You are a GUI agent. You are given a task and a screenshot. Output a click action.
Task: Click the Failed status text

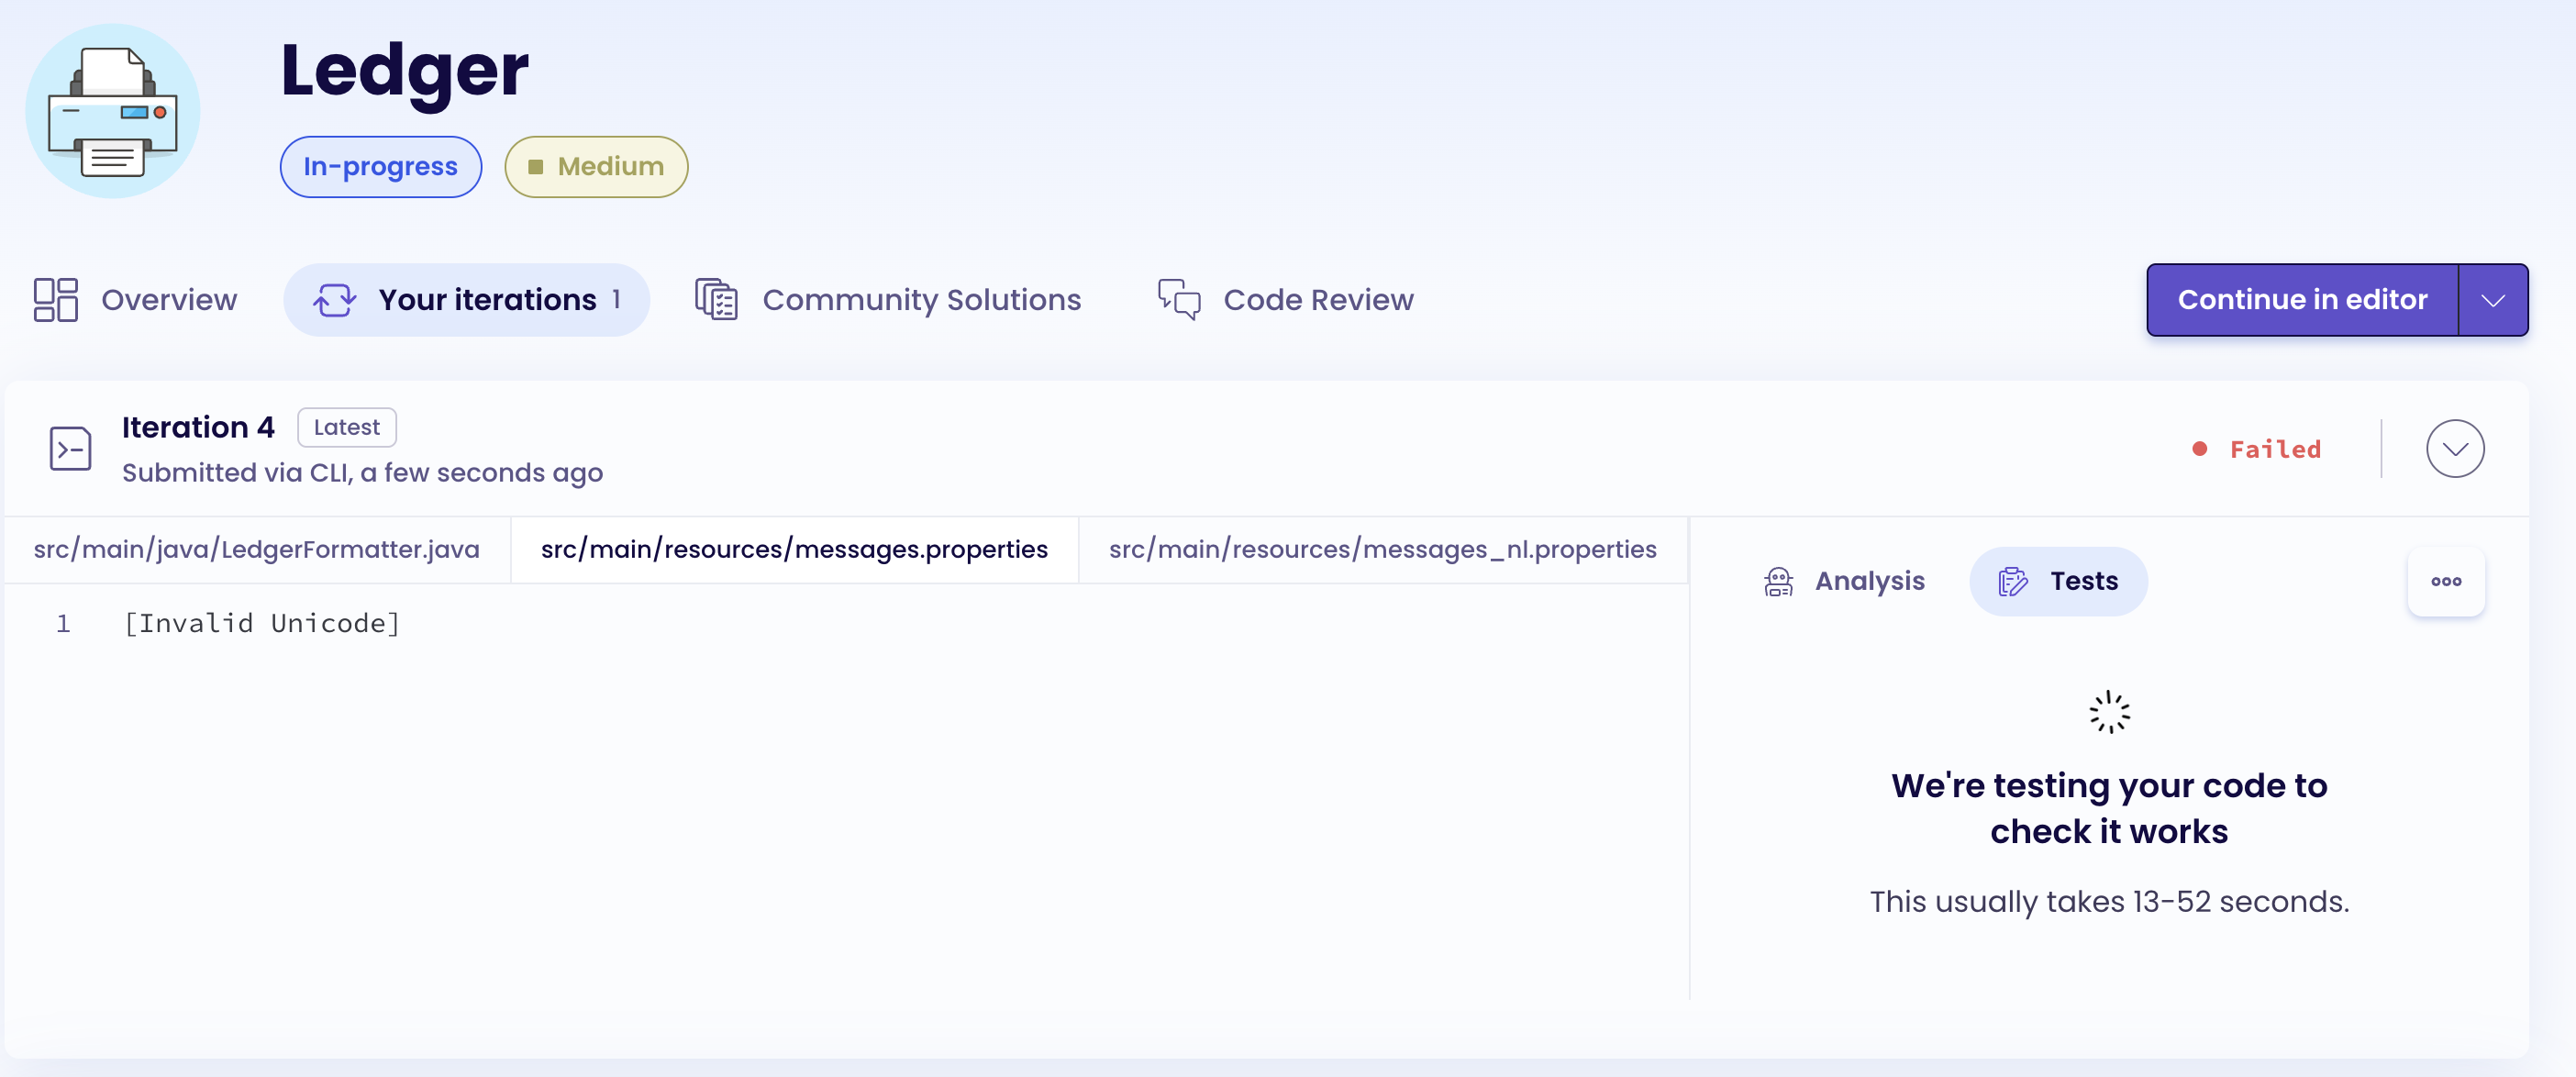pyautogui.click(x=2275, y=449)
